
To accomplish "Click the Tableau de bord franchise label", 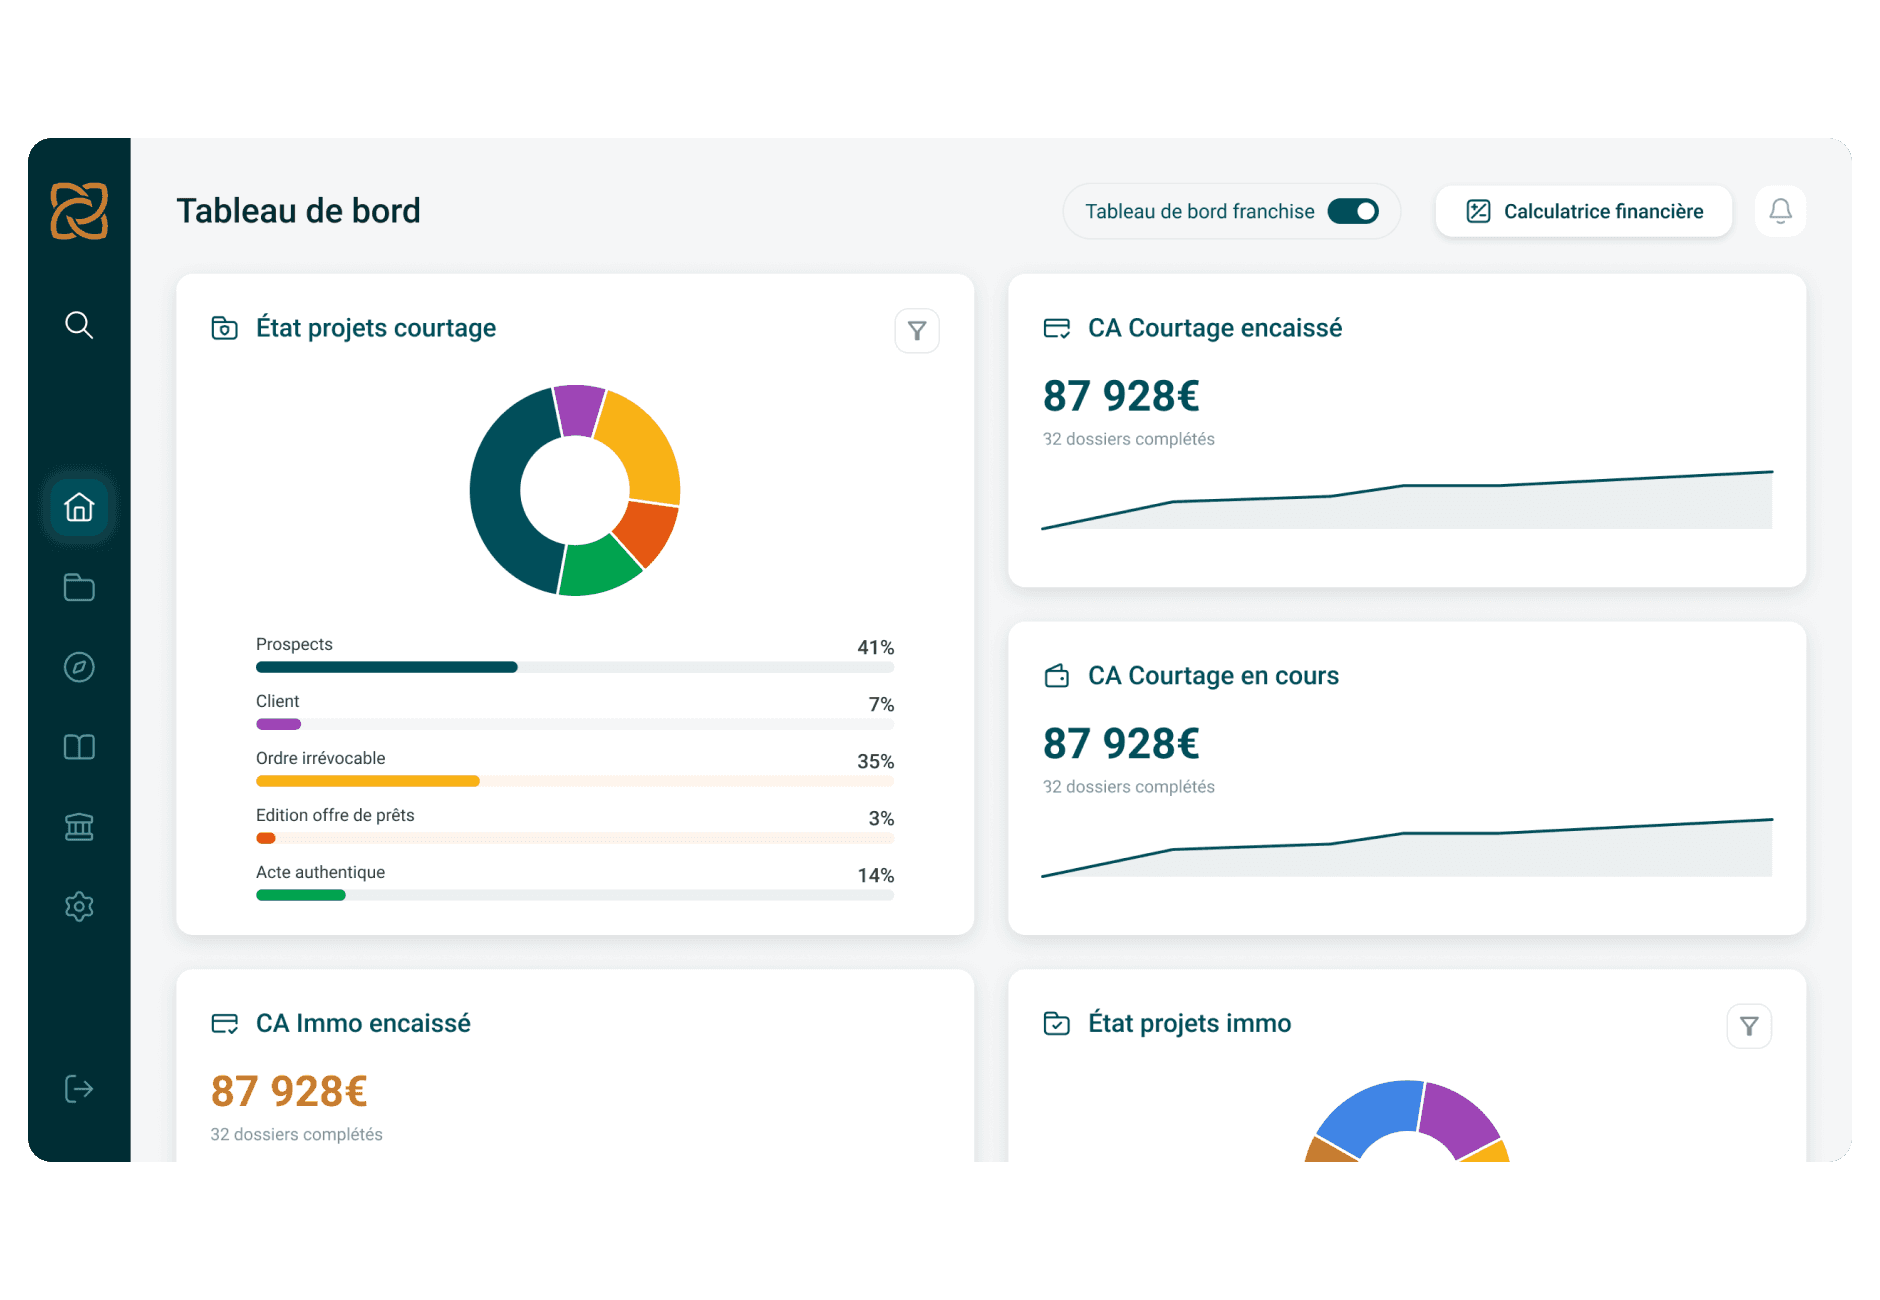I will click(x=1199, y=211).
